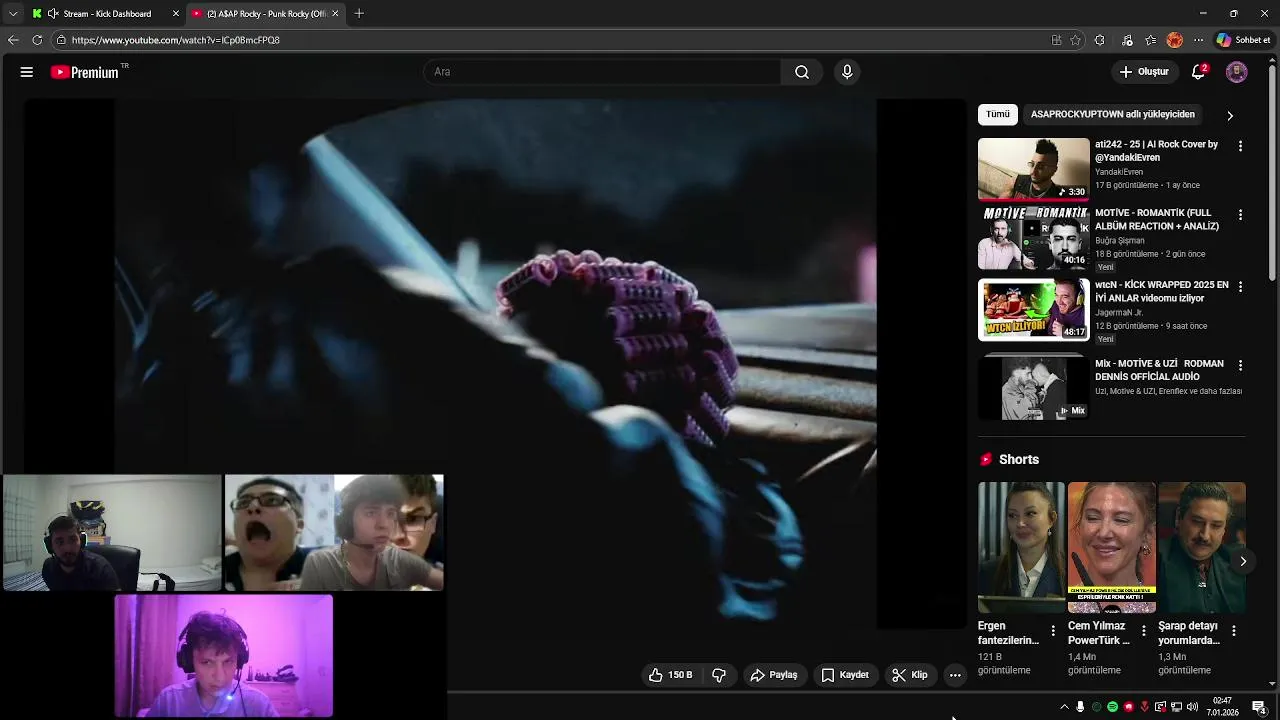Open the YouTube account avatar menu

(1237, 72)
